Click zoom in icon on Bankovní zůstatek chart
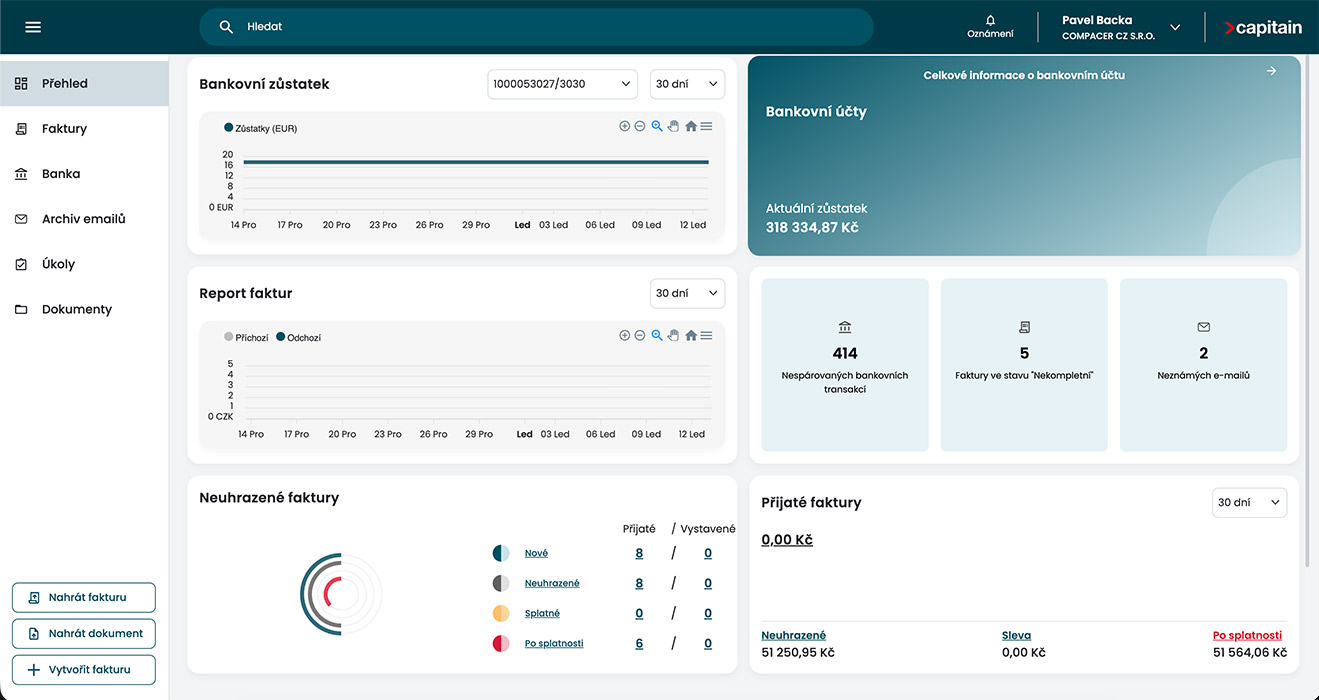The width and height of the screenshot is (1319, 700). tap(625, 126)
